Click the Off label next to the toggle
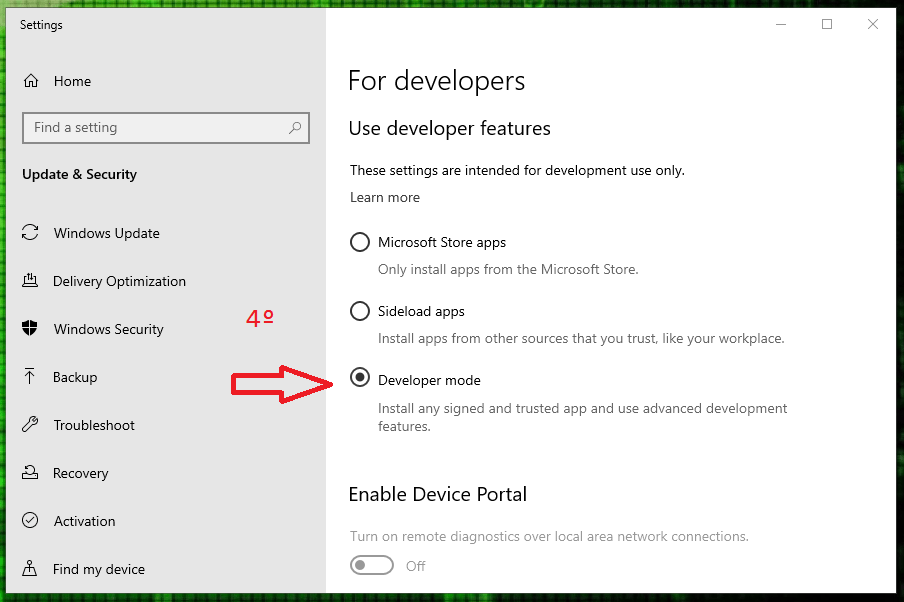This screenshot has width=904, height=602. pyautogui.click(x=415, y=565)
